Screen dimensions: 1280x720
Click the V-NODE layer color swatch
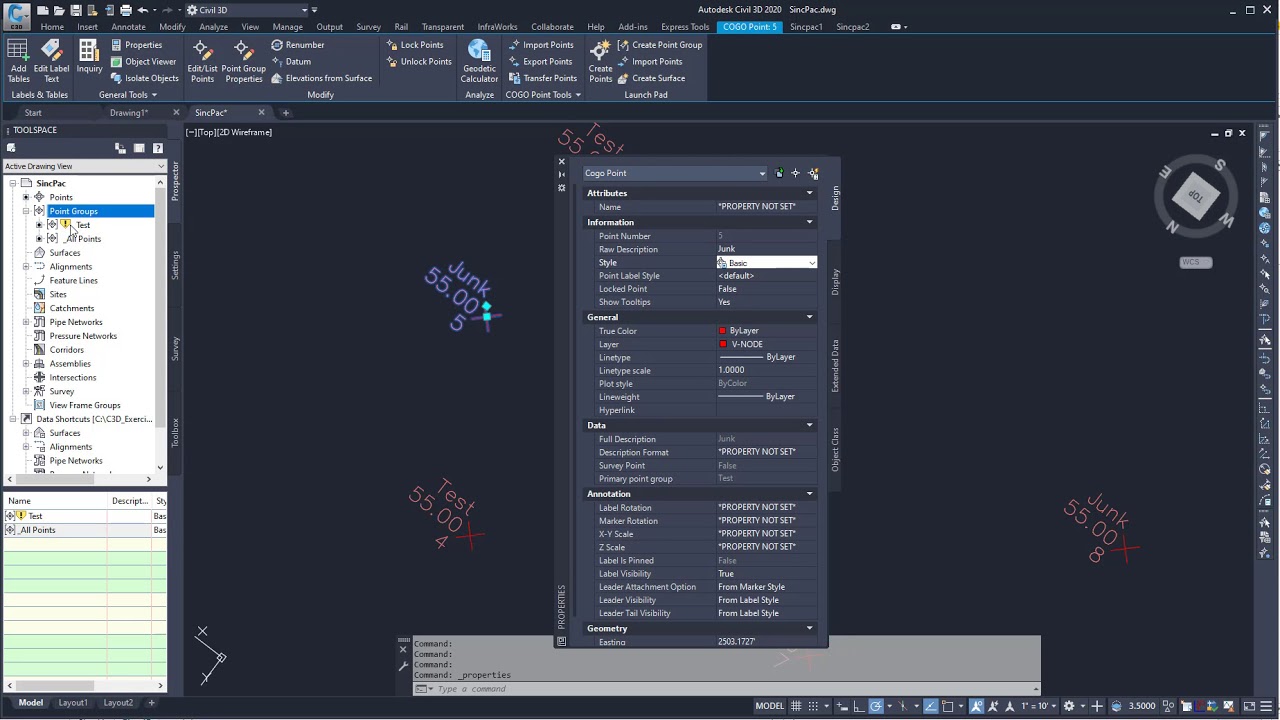(x=722, y=344)
